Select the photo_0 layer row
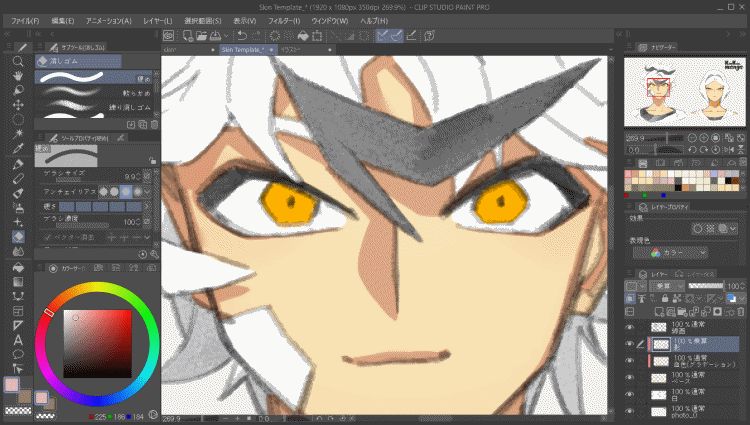This screenshot has height=425, width=750. click(693, 411)
